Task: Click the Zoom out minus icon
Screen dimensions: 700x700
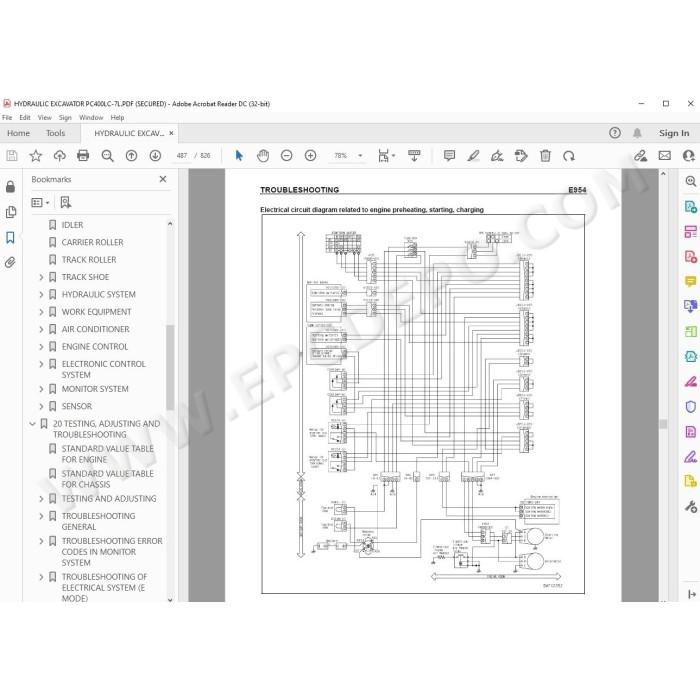Action: tap(287, 155)
